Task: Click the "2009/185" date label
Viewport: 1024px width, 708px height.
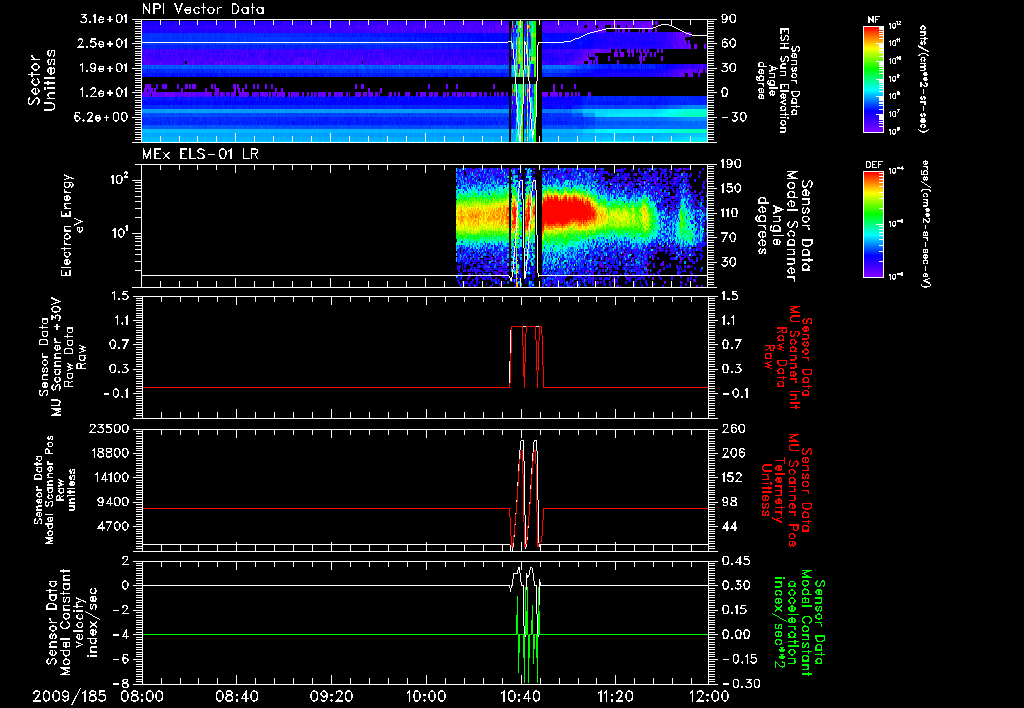Action: [70, 696]
